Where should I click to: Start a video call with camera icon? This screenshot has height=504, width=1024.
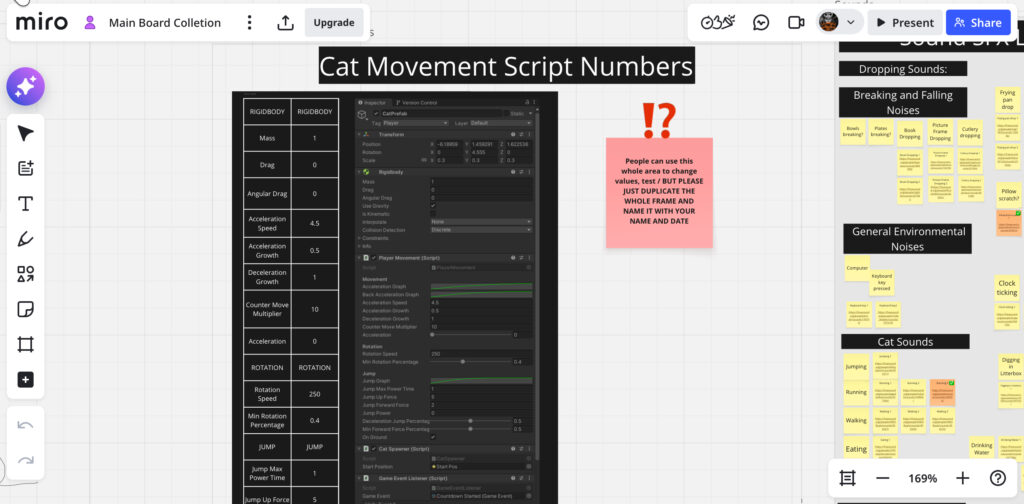click(x=796, y=22)
